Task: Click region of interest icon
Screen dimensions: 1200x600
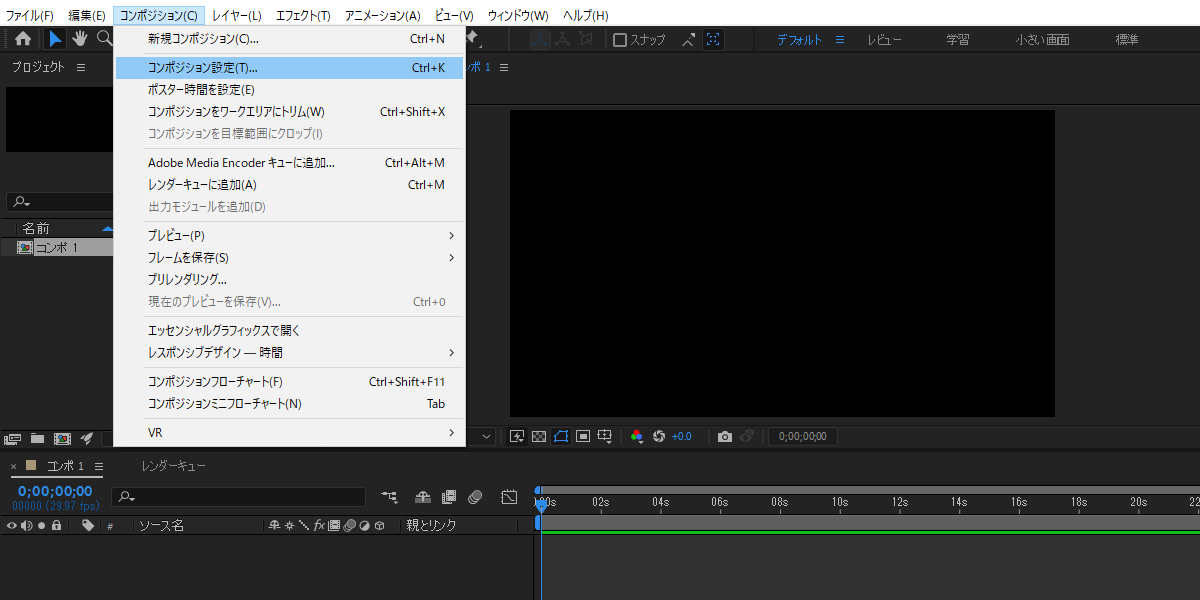Action: pos(583,437)
